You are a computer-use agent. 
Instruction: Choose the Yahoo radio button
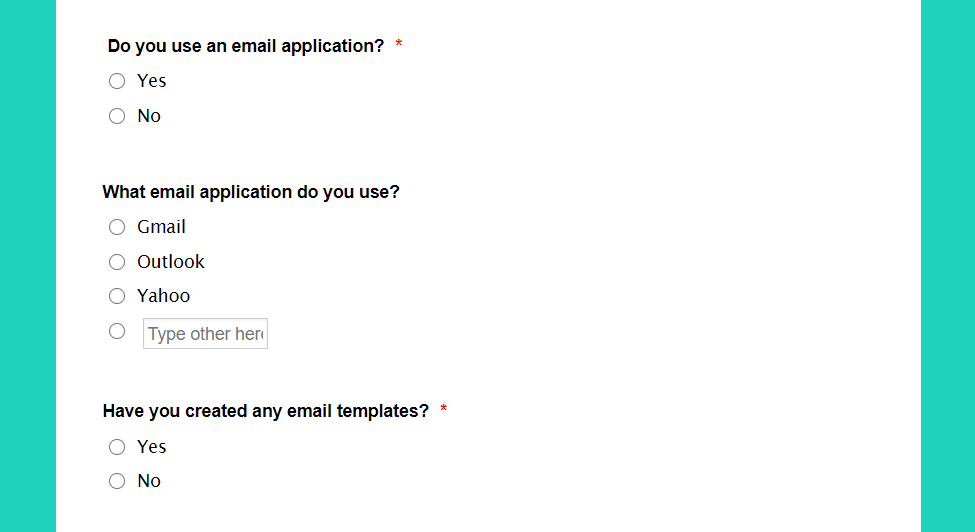(x=117, y=296)
